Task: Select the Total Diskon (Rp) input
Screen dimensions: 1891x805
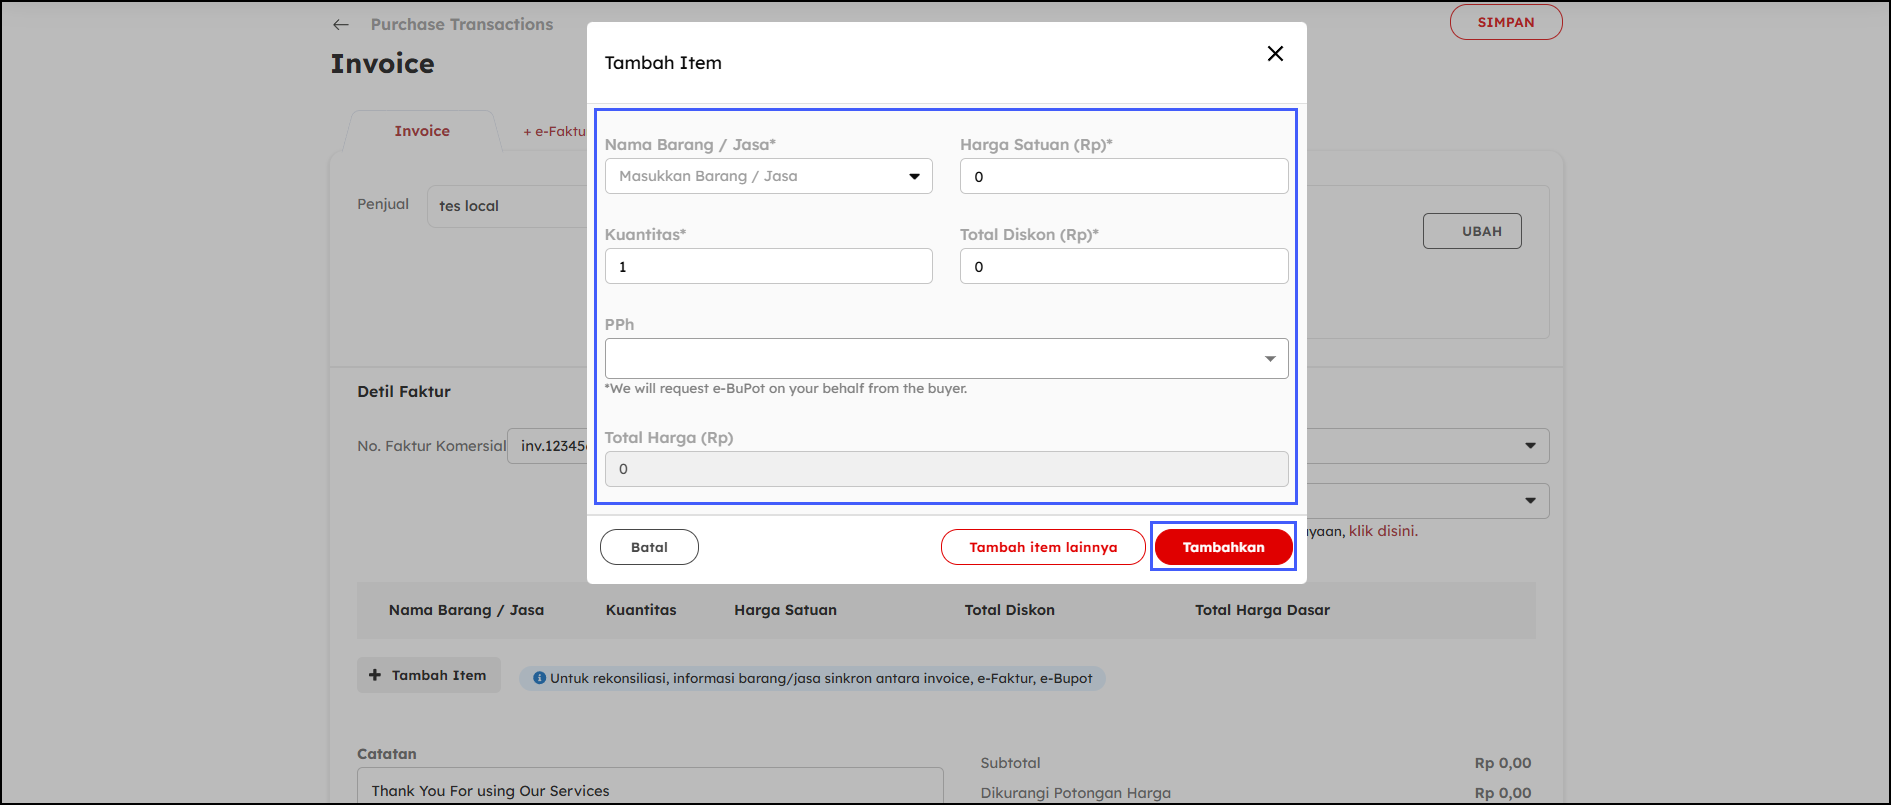Action: coord(1123,267)
